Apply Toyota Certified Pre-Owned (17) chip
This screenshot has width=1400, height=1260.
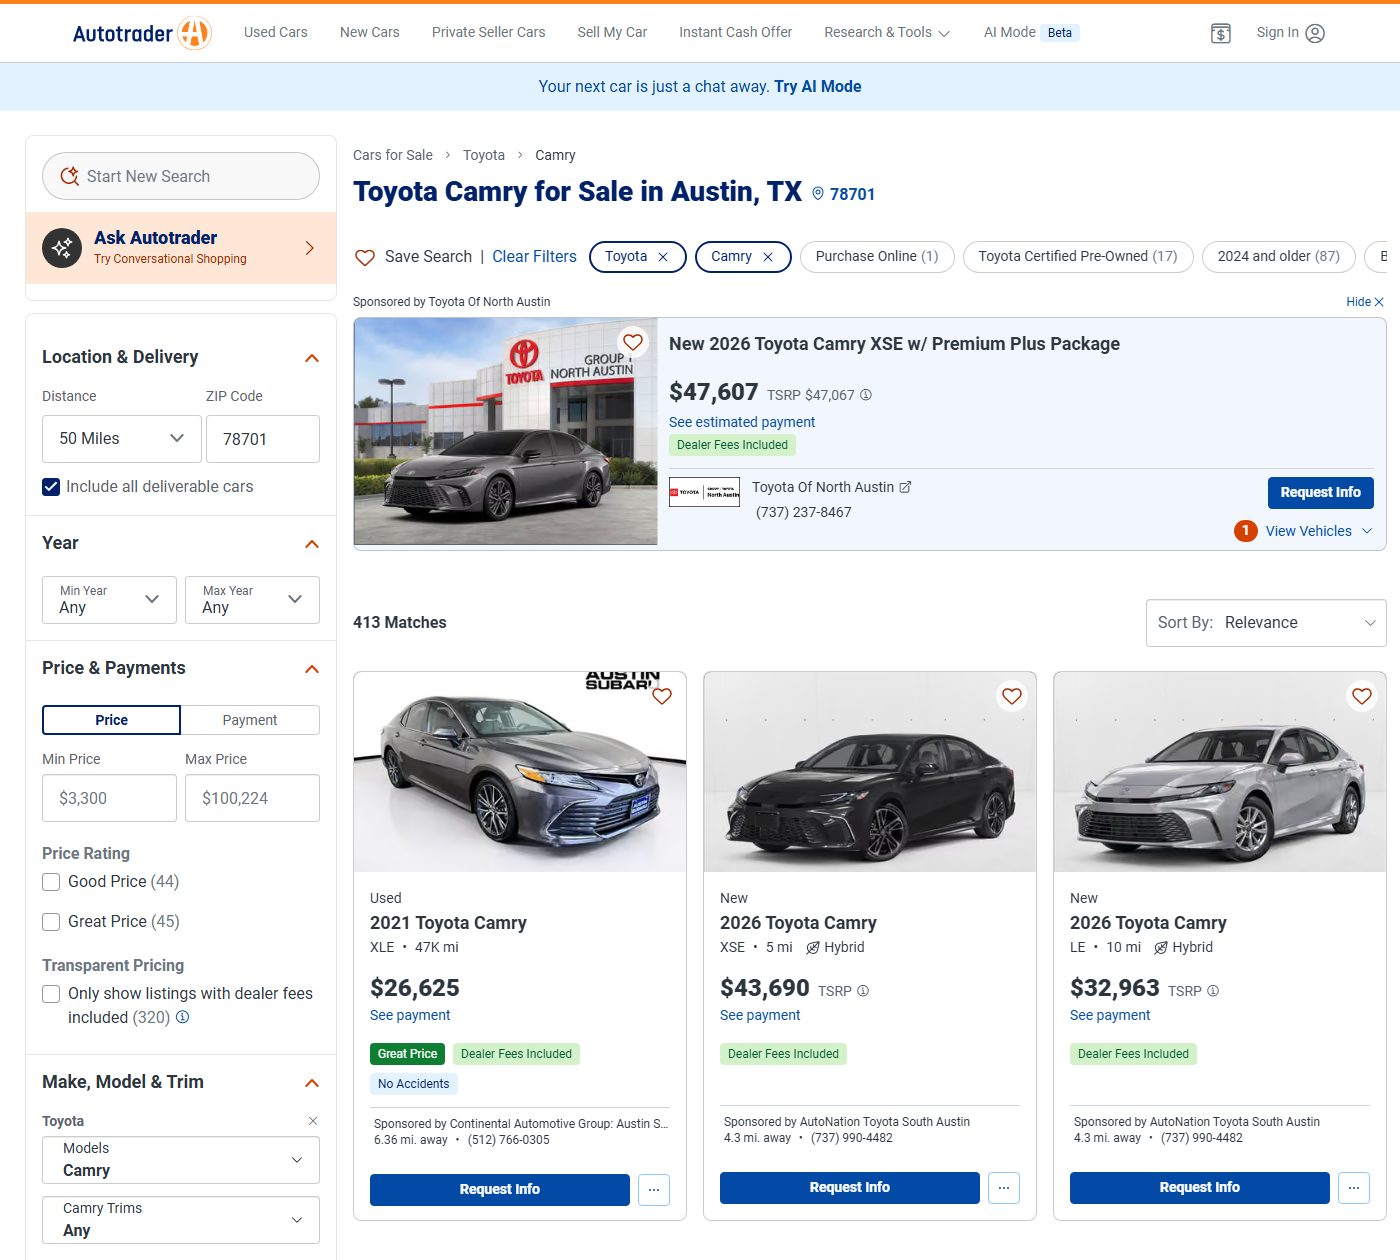click(x=1078, y=257)
